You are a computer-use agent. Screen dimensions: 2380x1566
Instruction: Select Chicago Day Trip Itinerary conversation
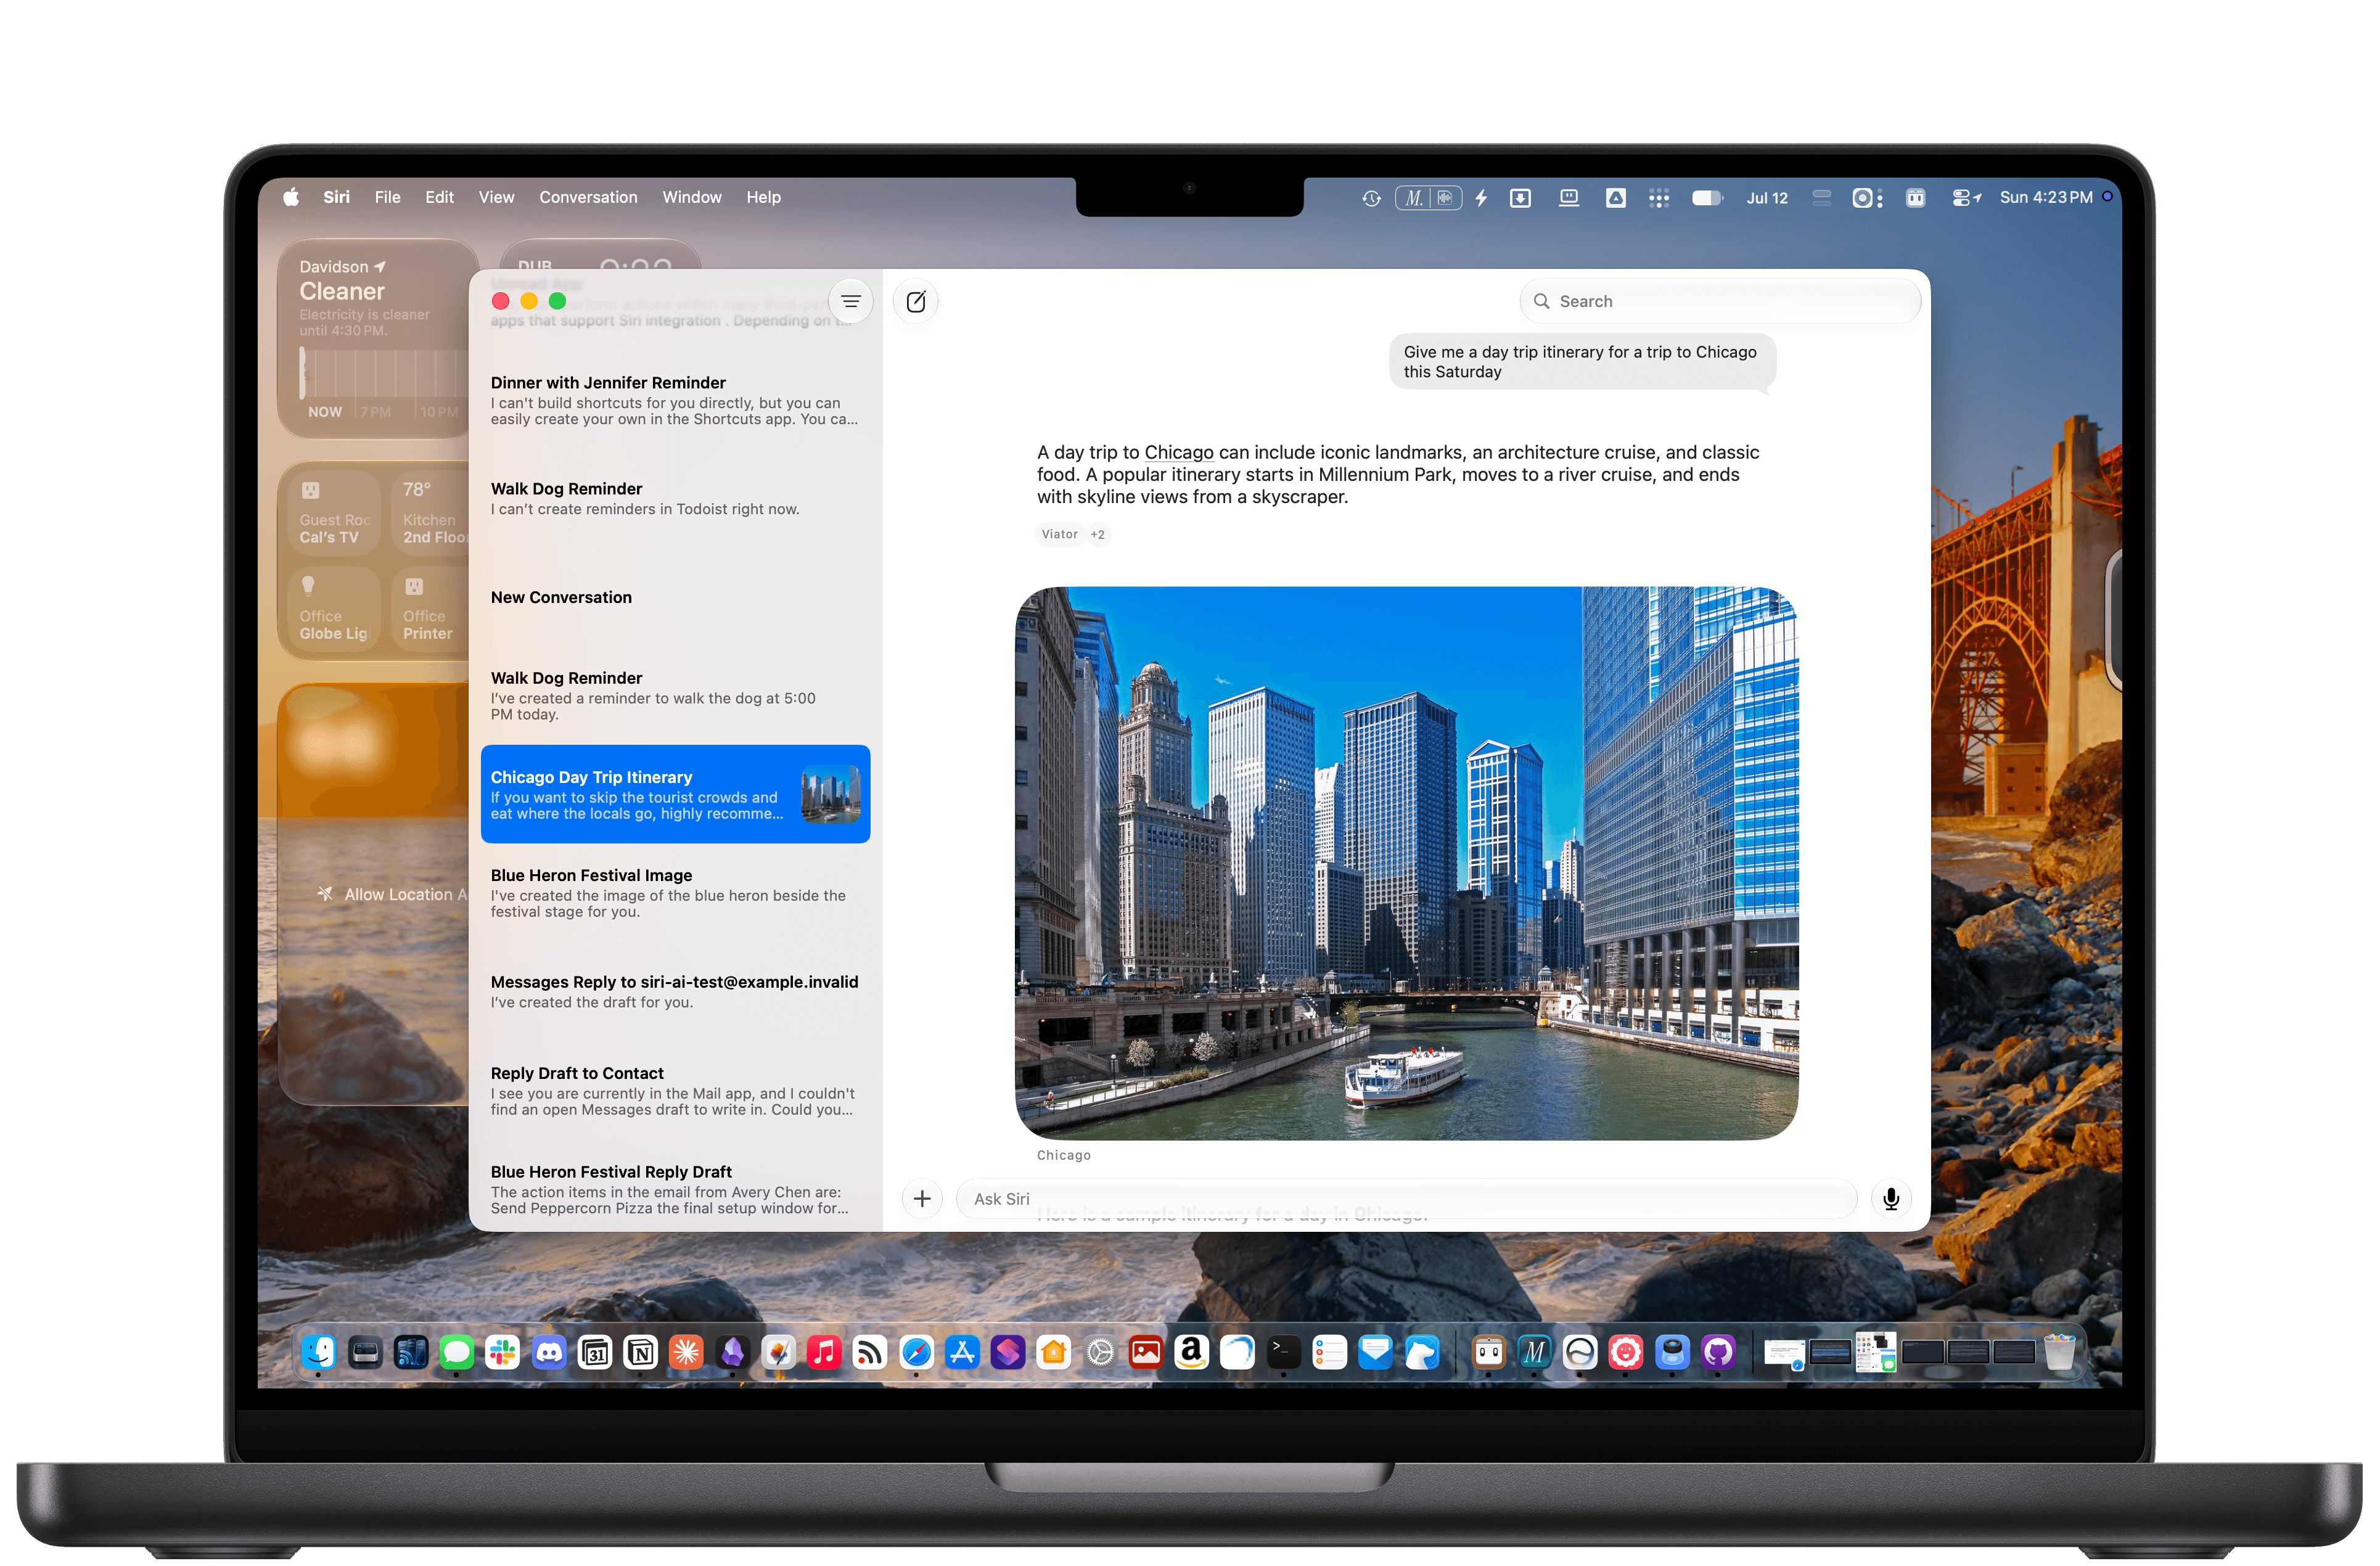[x=675, y=794]
